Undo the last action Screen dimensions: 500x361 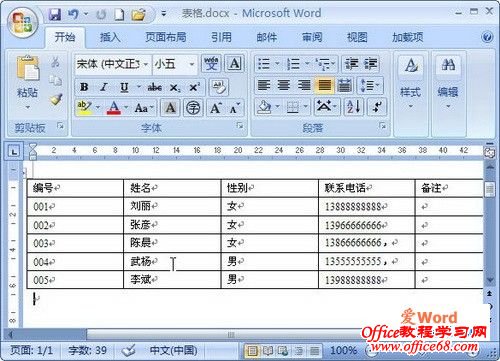[73, 14]
